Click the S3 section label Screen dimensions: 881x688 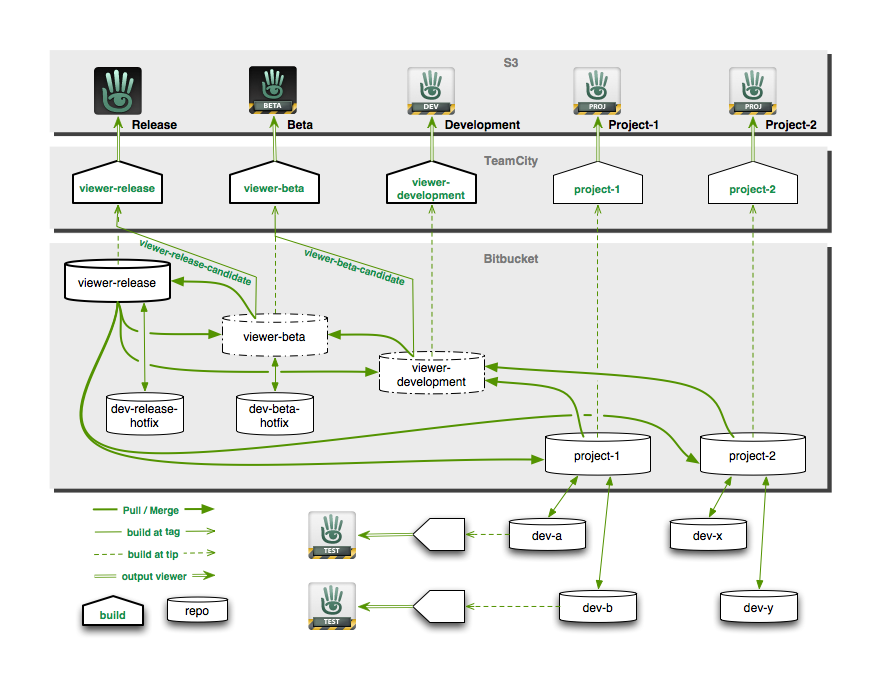tap(511, 62)
